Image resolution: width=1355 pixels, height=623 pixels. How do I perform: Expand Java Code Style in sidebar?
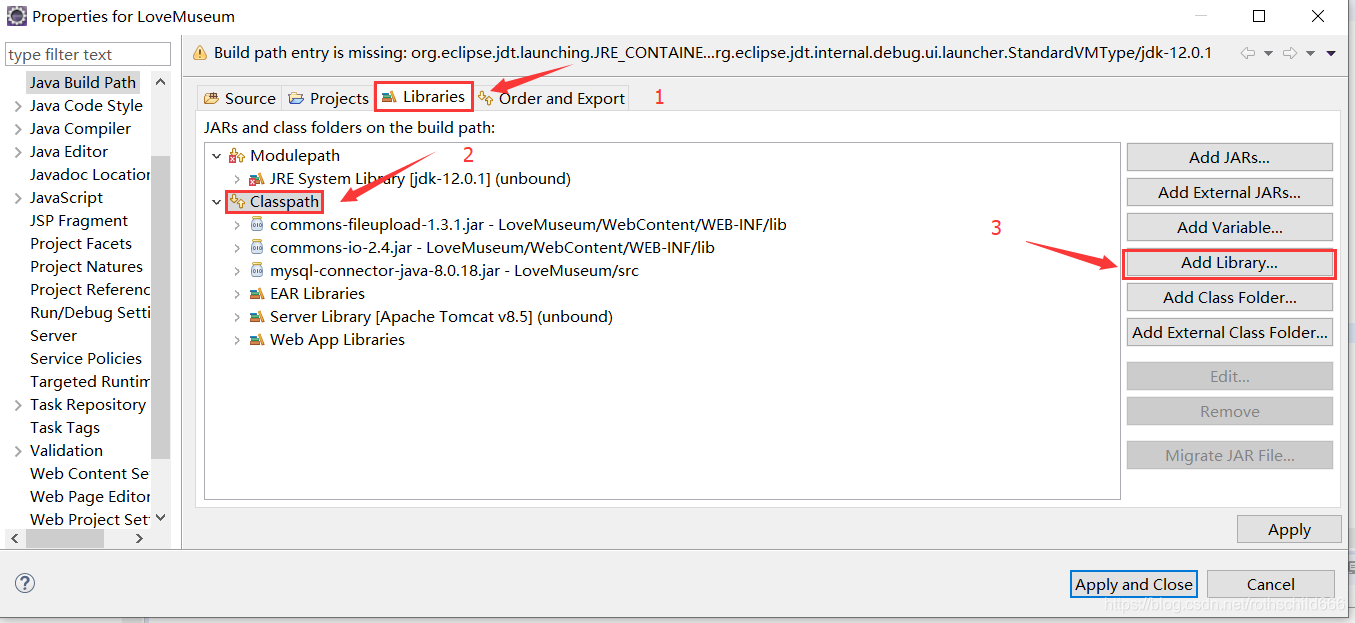pos(18,106)
